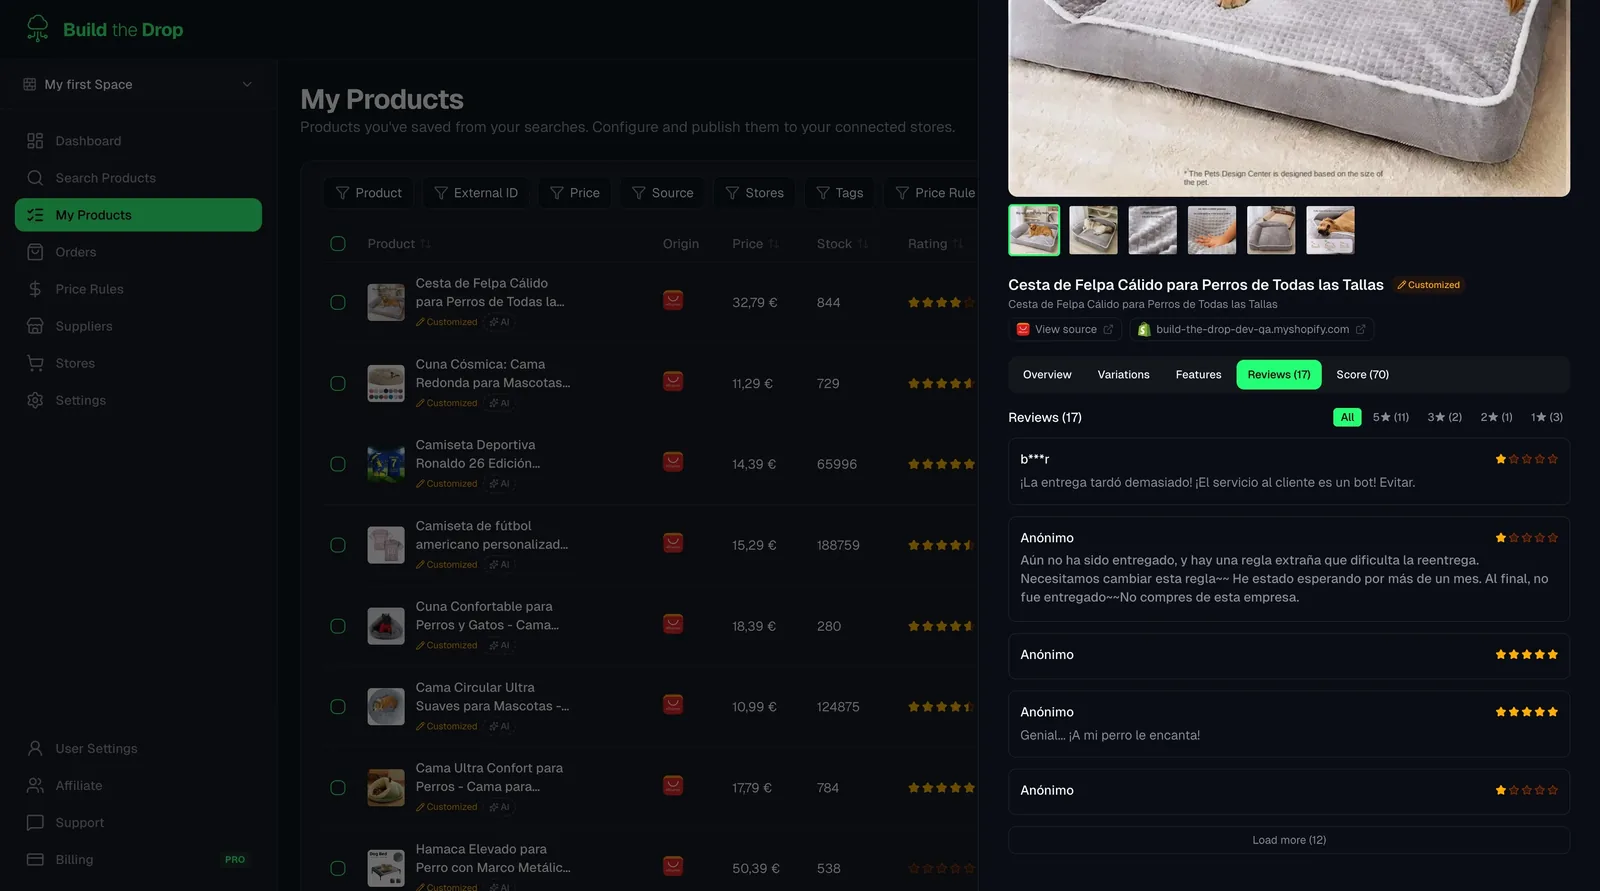Open the Product filter
Screen dimensions: 1600x891
coord(368,193)
